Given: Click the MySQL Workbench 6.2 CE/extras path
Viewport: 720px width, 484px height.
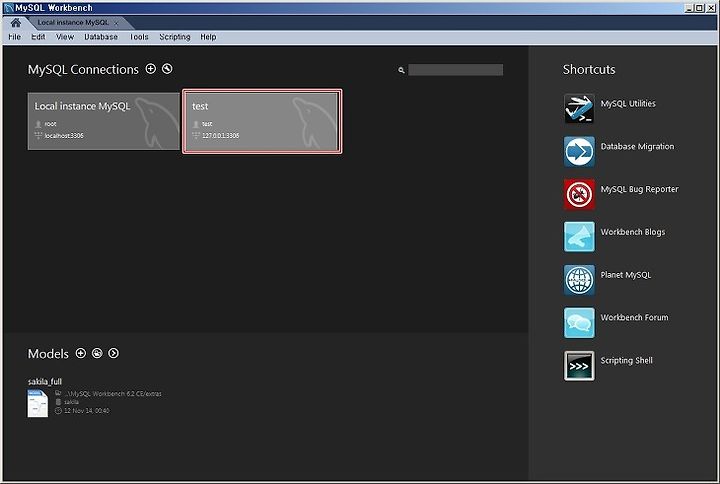Looking at the screenshot, I should click(113, 394).
